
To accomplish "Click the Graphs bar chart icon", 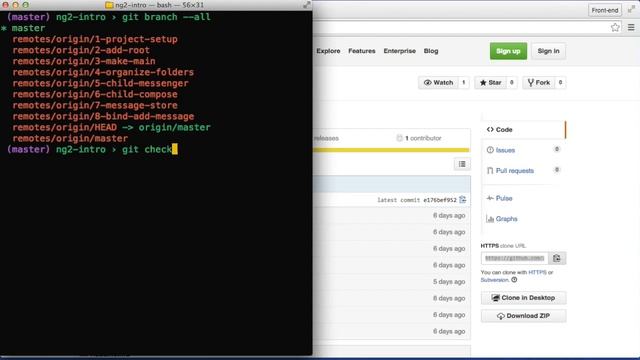I will tap(490, 219).
